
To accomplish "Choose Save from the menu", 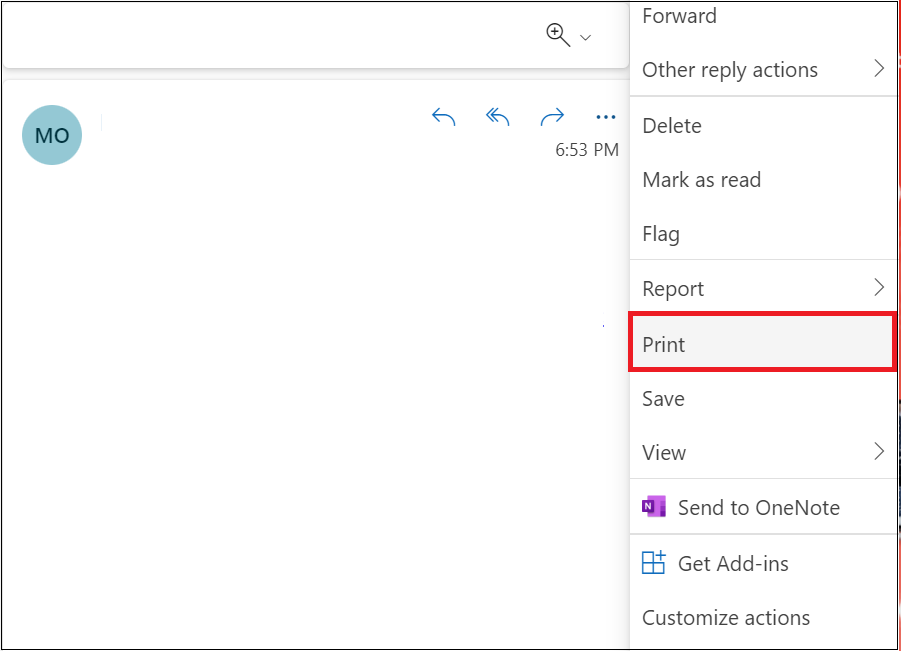I will [x=763, y=398].
